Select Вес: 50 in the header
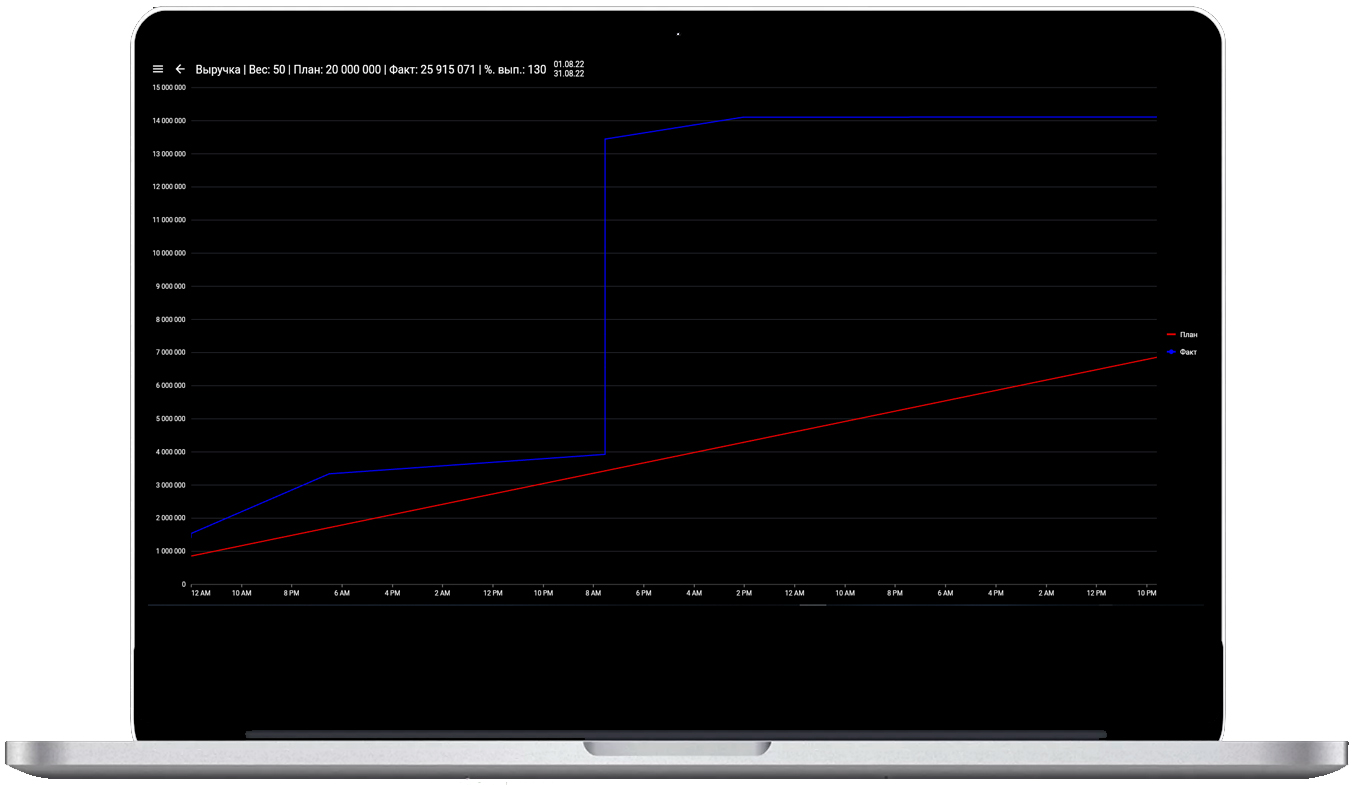The width and height of the screenshot is (1352, 785). tap(266, 70)
